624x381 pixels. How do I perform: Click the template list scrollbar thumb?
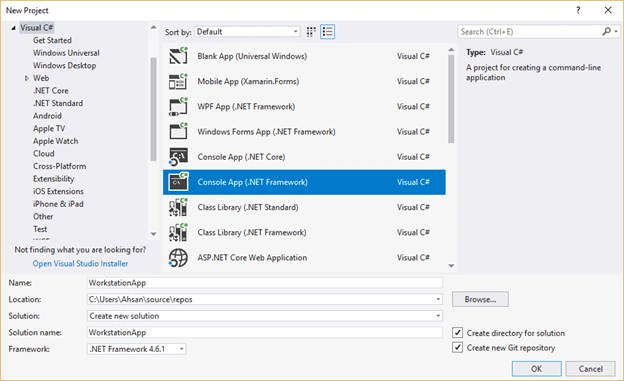point(451,98)
